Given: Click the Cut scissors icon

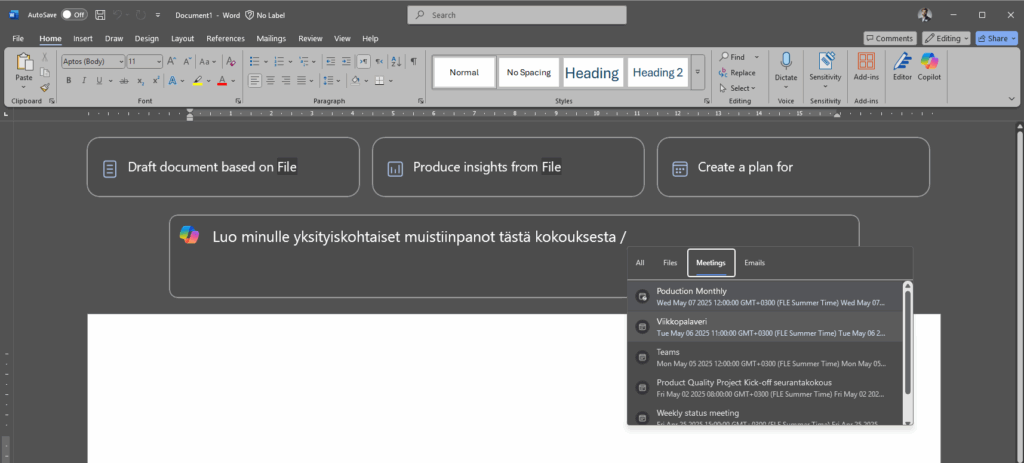Looking at the screenshot, I should [45, 57].
